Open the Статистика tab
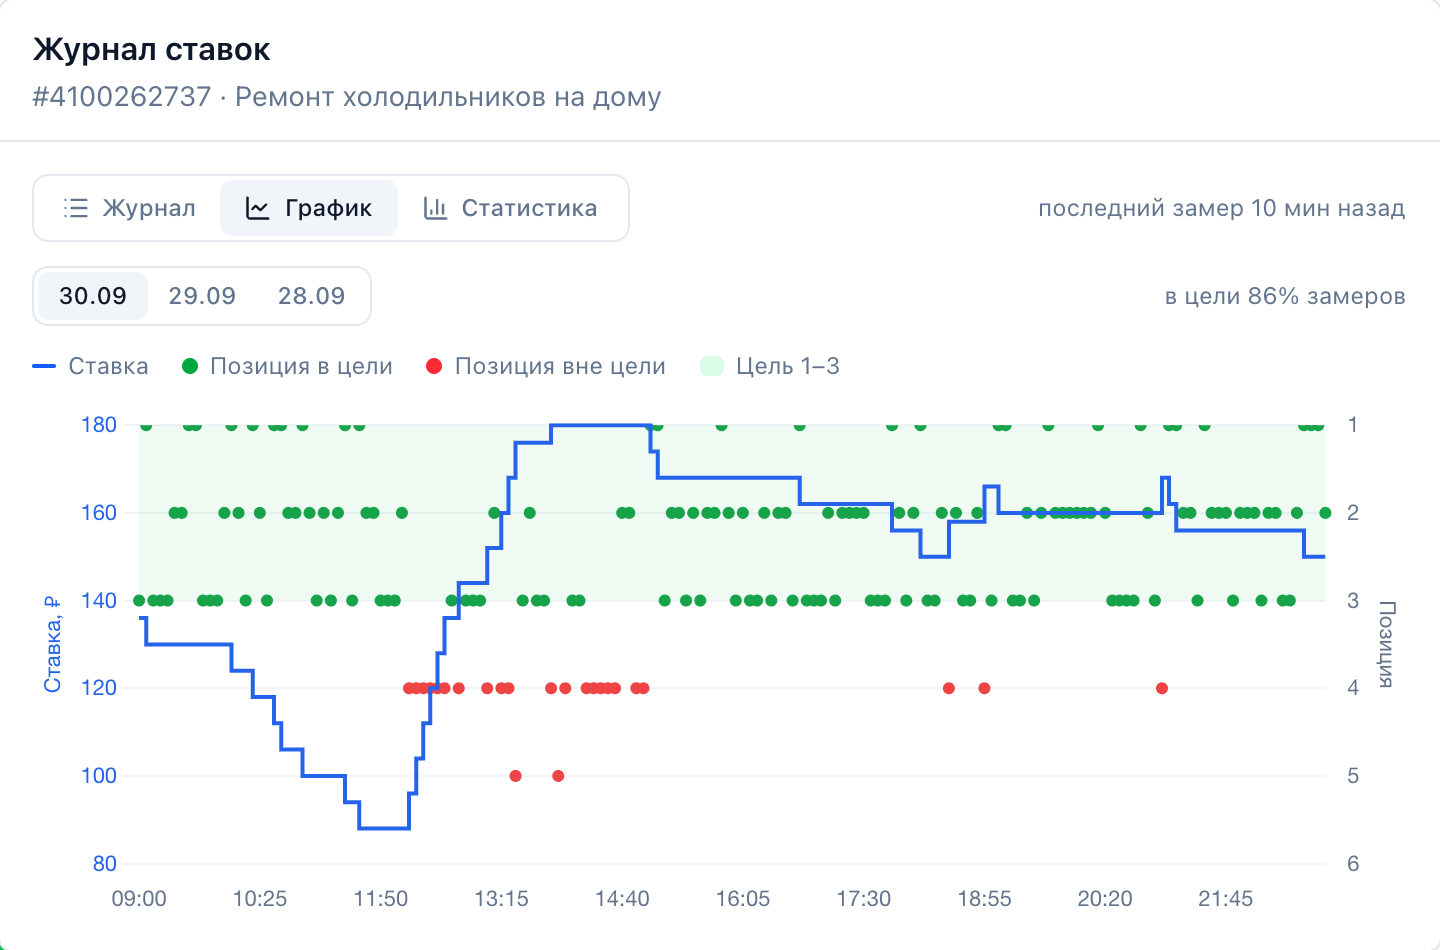Viewport: 1440px width, 950px height. coord(510,208)
